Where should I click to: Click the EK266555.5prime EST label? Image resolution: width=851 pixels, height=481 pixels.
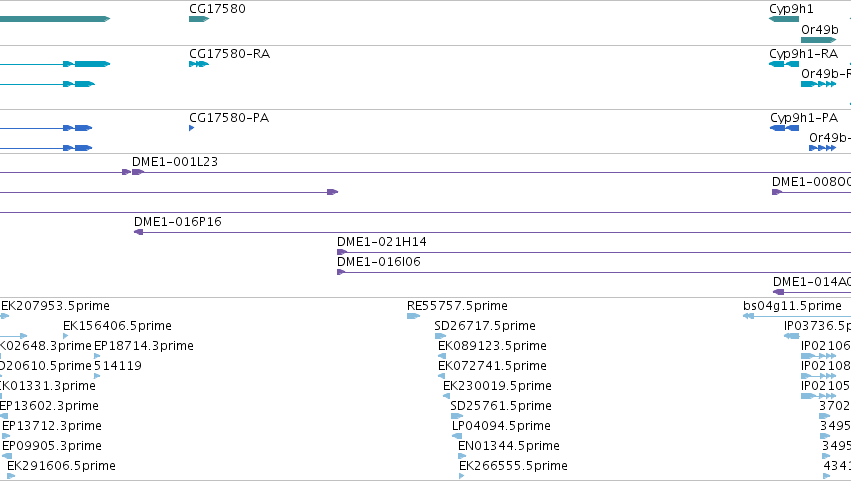click(x=513, y=466)
